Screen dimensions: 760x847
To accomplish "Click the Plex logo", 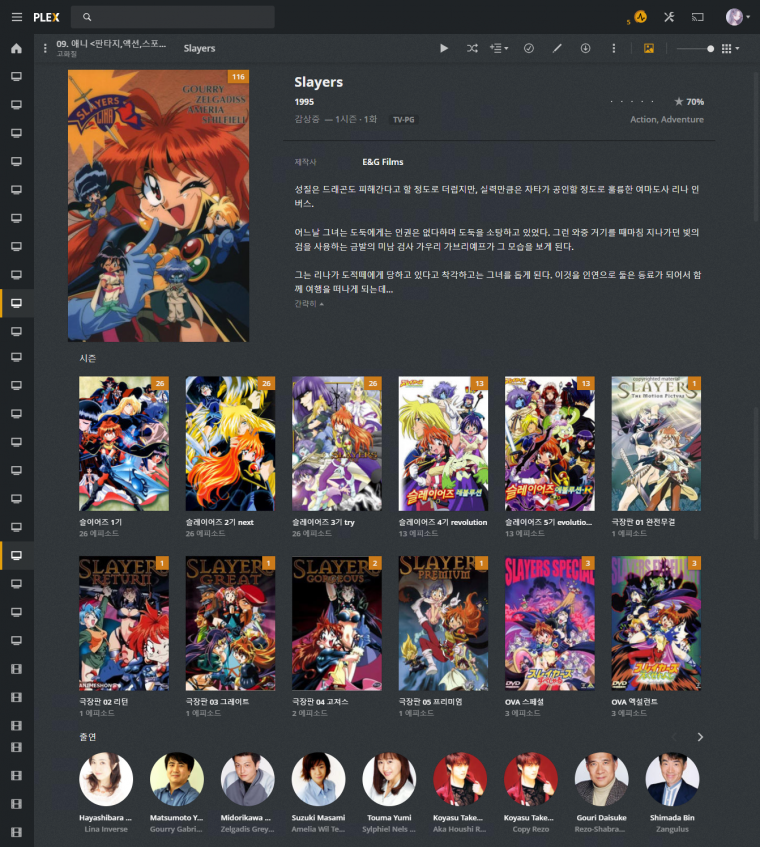I will tap(46, 17).
